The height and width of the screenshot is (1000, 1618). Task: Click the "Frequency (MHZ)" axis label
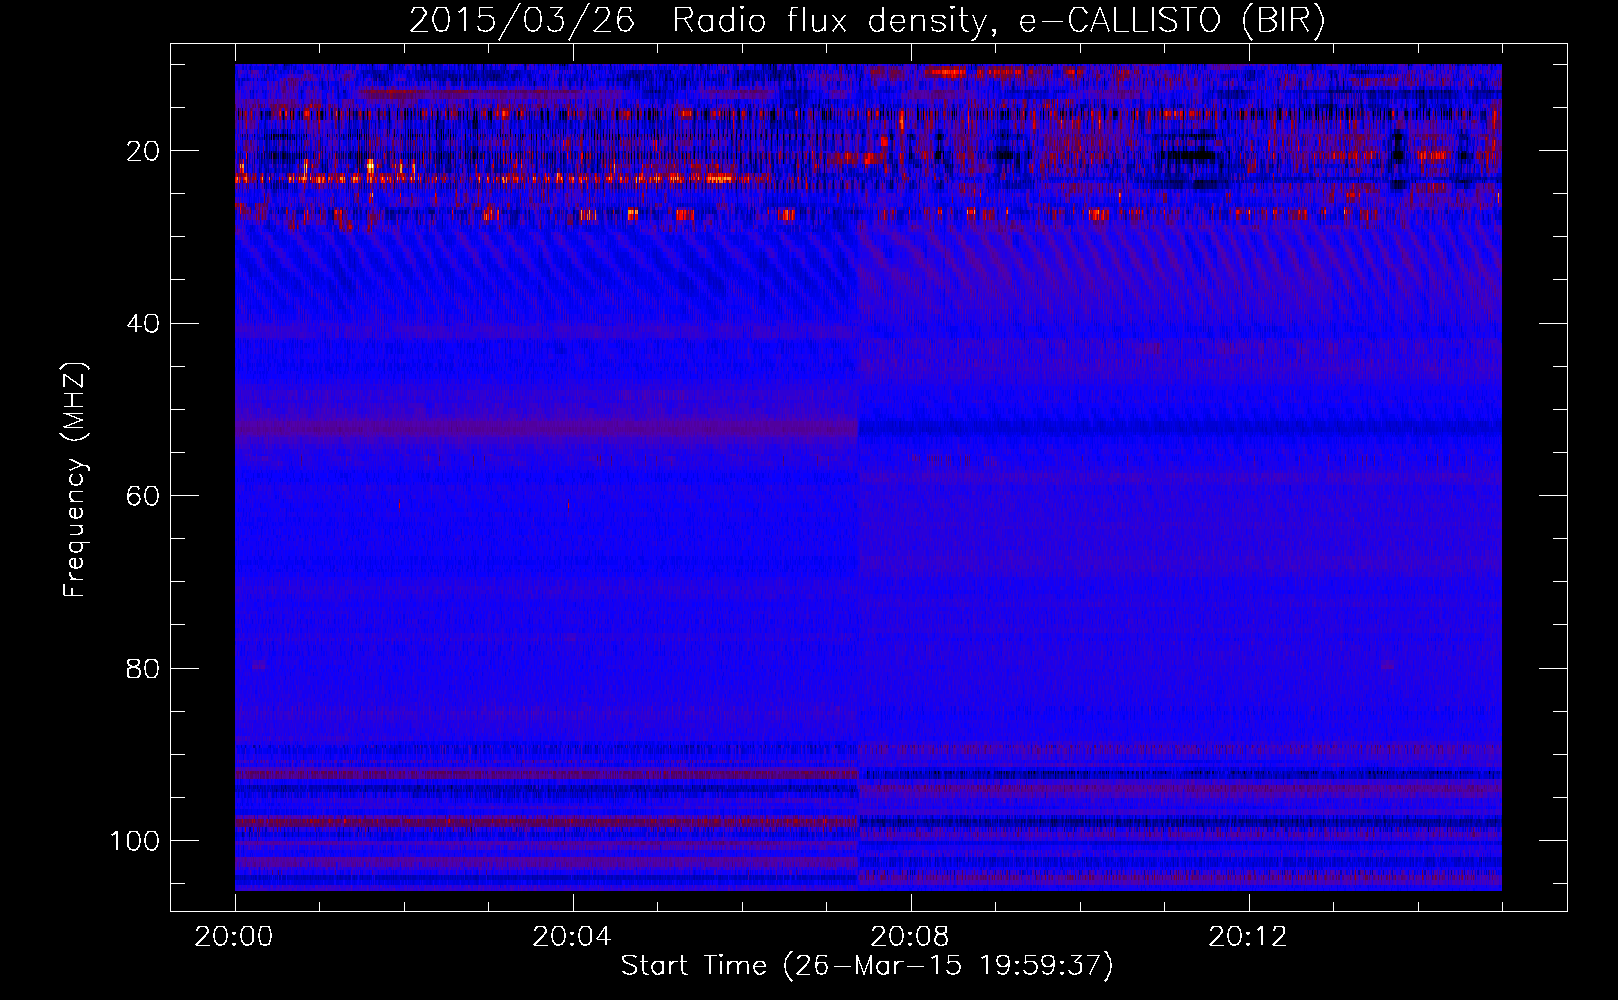75,479
